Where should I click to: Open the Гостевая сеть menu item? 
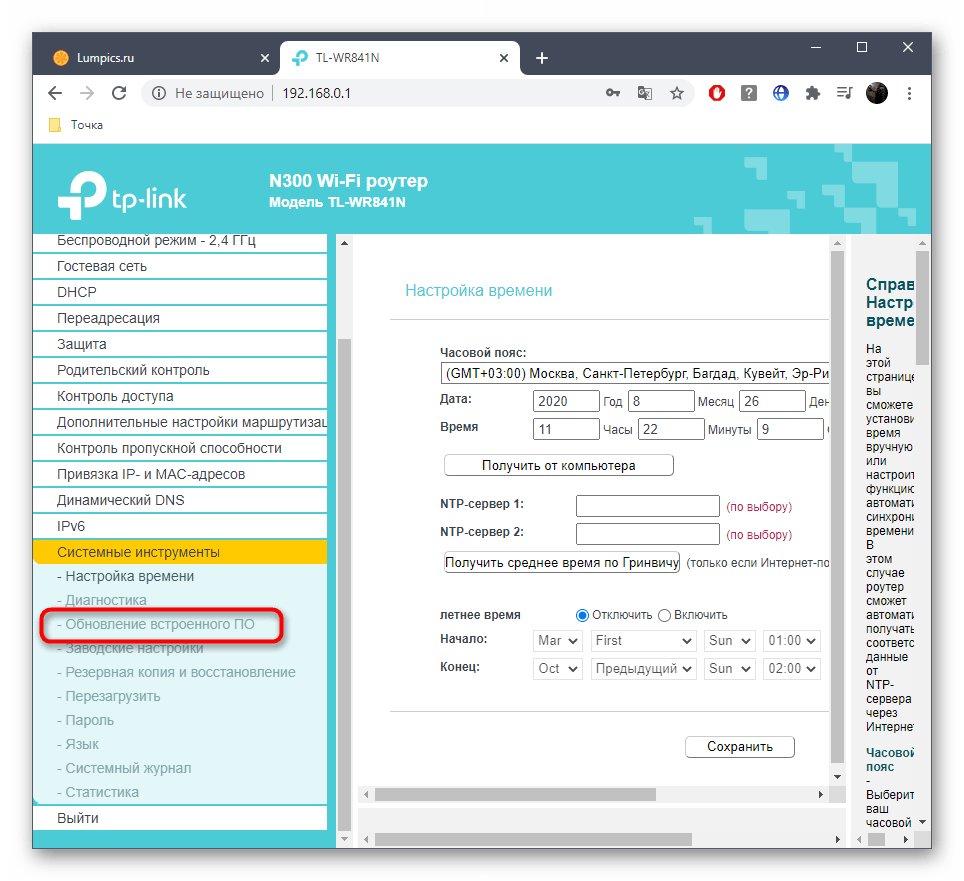(x=180, y=267)
